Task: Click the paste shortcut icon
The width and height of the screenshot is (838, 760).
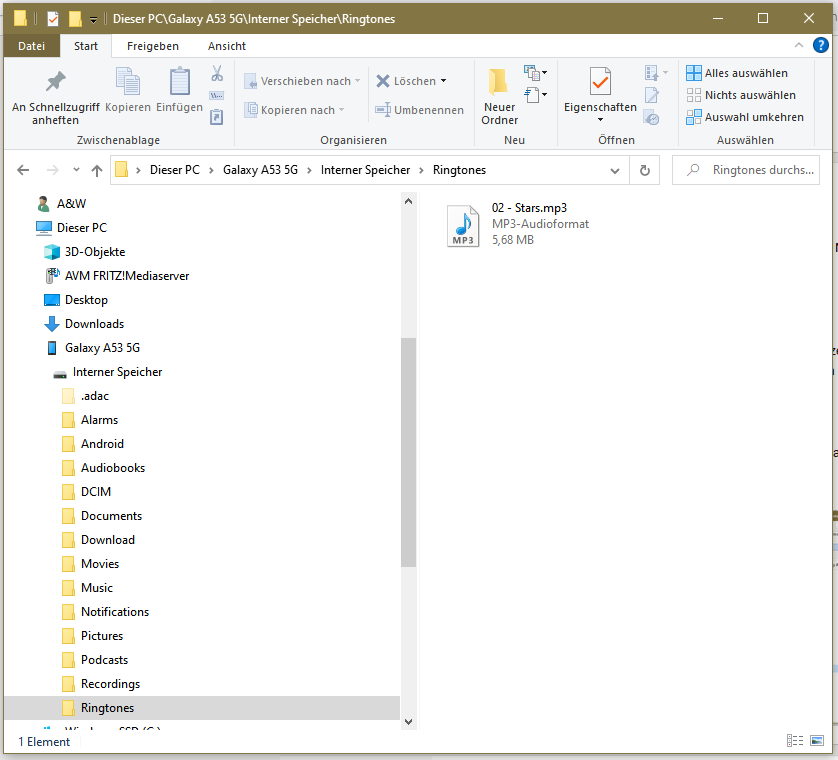Action: coord(216,117)
